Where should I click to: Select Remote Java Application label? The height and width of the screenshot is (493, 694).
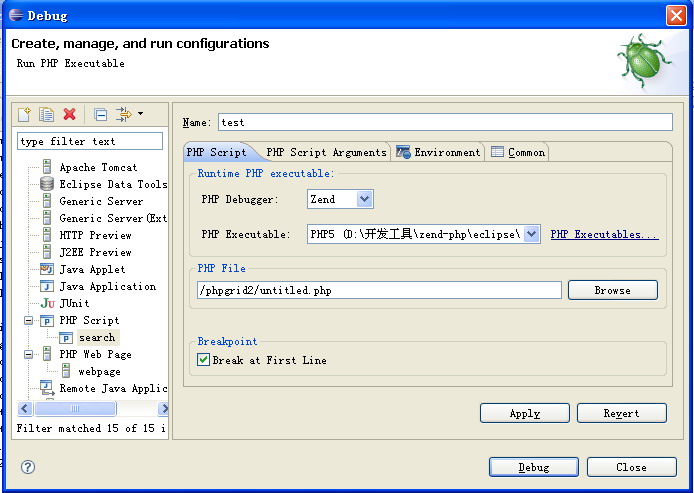(113, 388)
